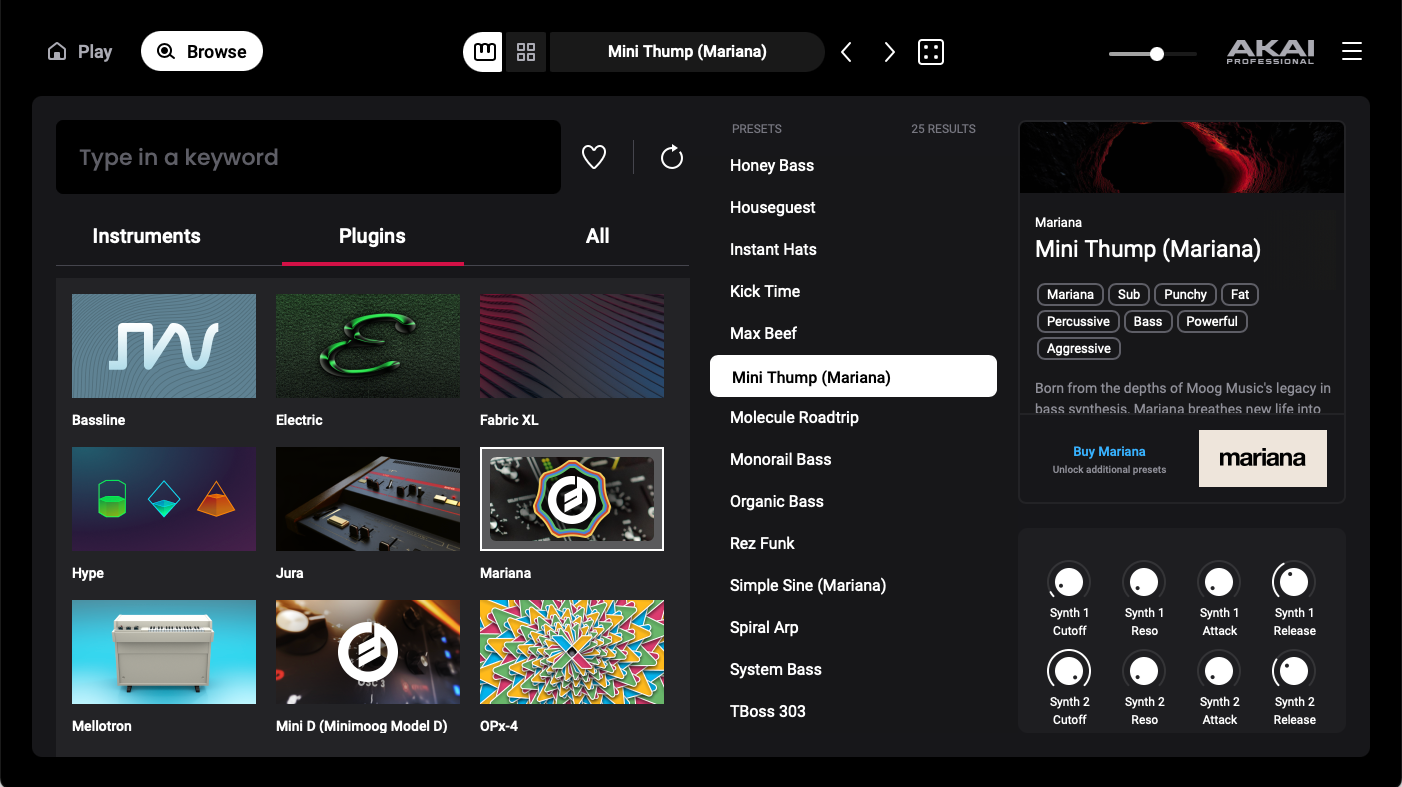This screenshot has width=1402, height=787.
Task: Click the Percussive tag
Action: [1078, 321]
